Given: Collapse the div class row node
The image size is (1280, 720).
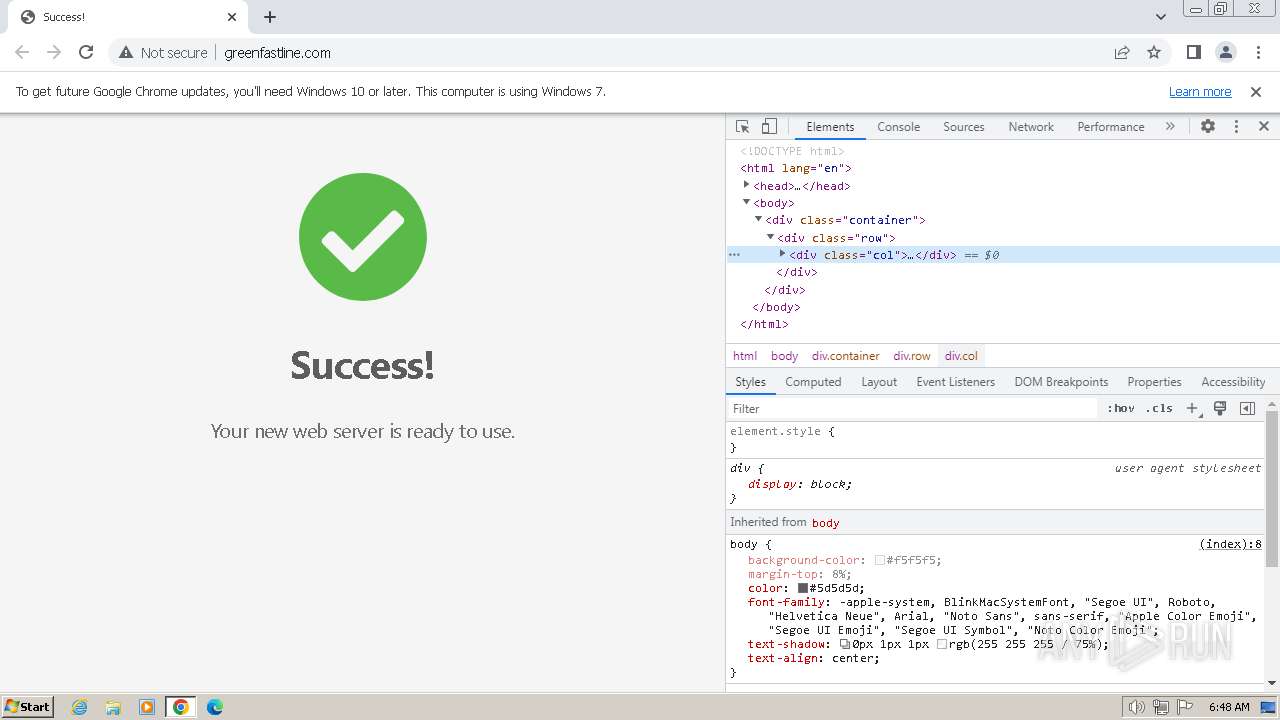Looking at the screenshot, I should tap(770, 237).
